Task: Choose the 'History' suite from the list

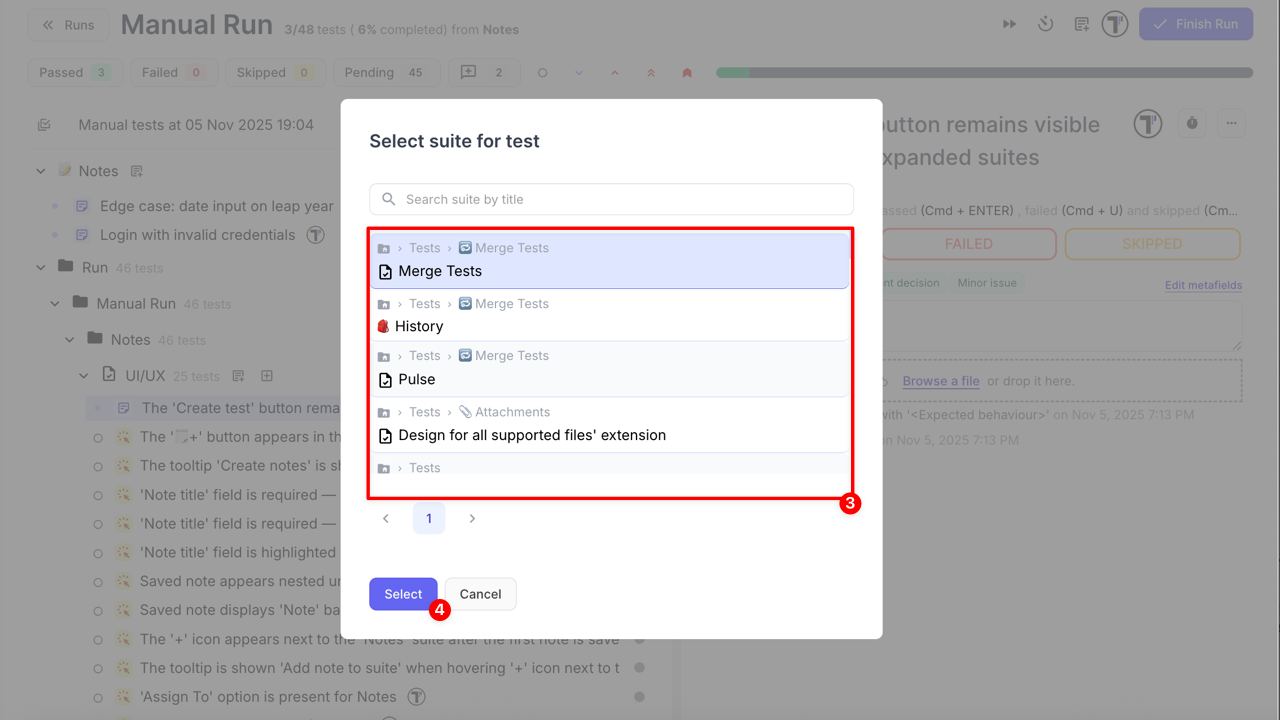Action: pyautogui.click(x=610, y=315)
